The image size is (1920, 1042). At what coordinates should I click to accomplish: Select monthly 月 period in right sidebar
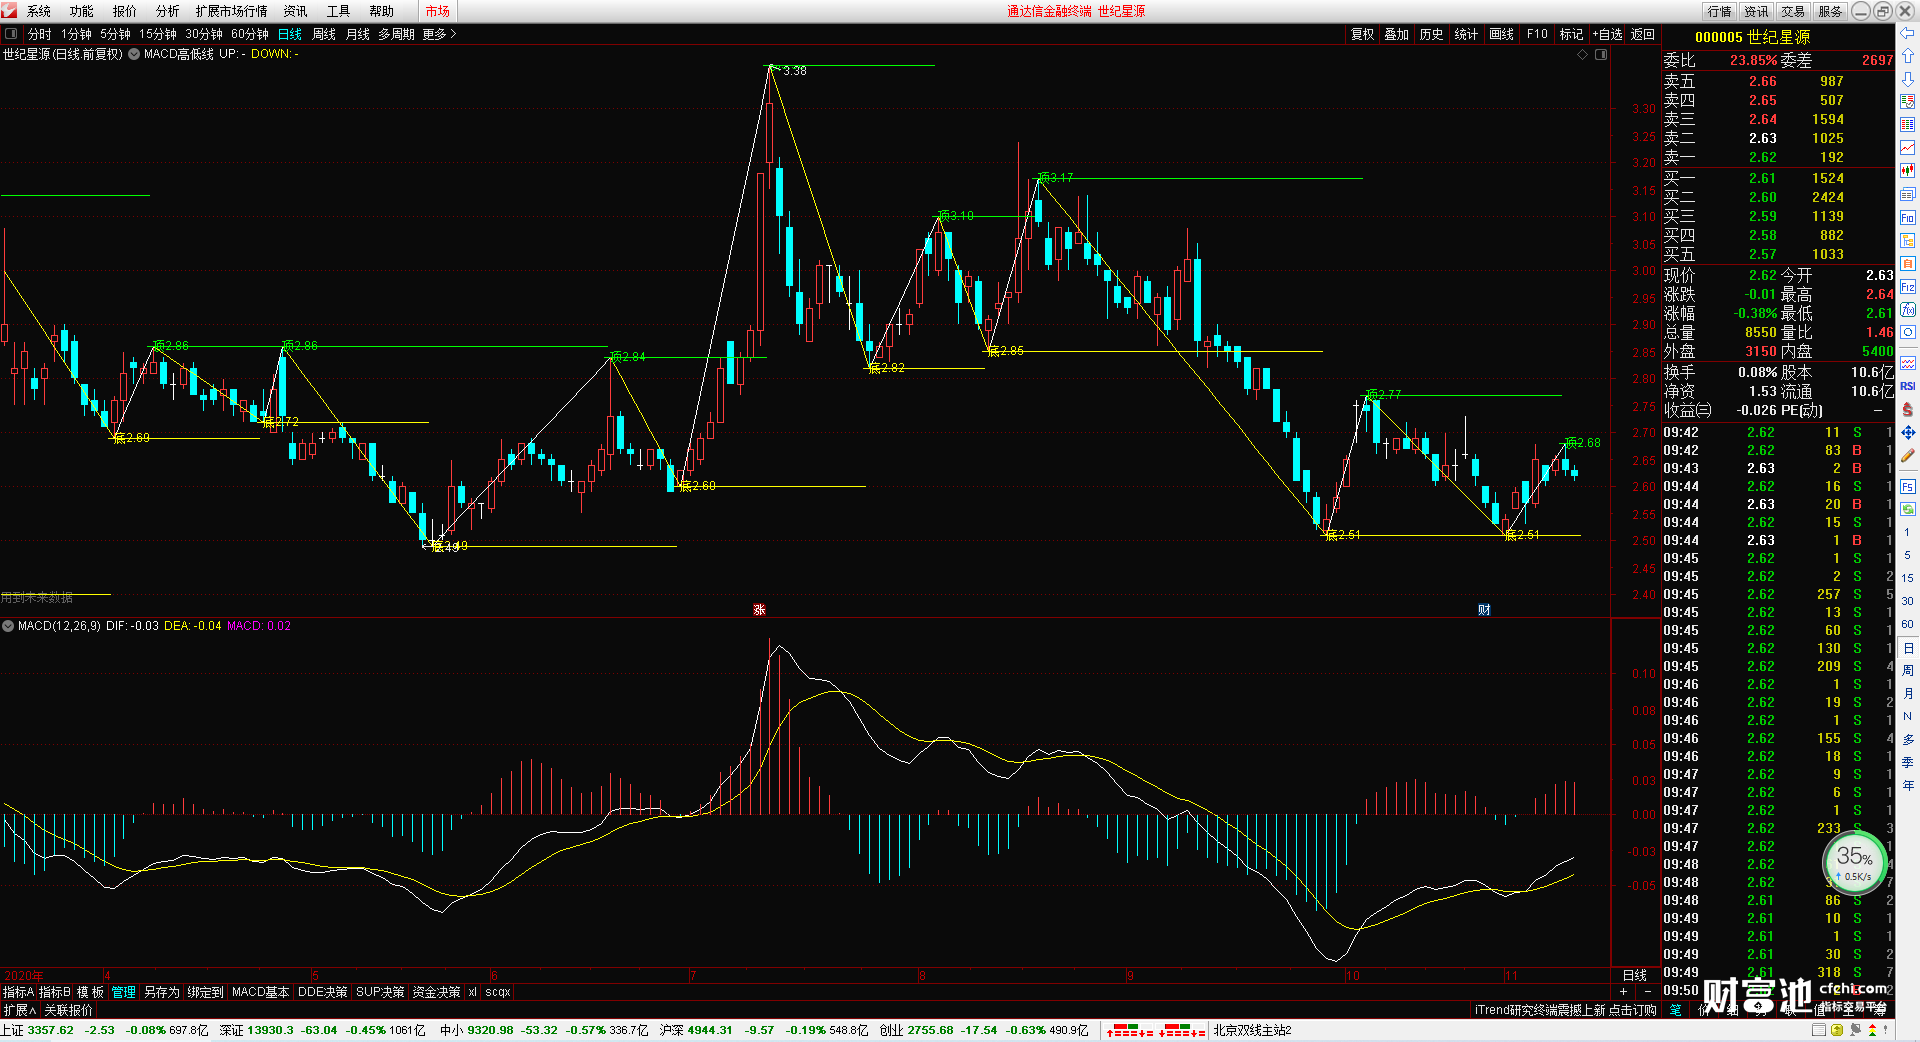pyautogui.click(x=1907, y=693)
